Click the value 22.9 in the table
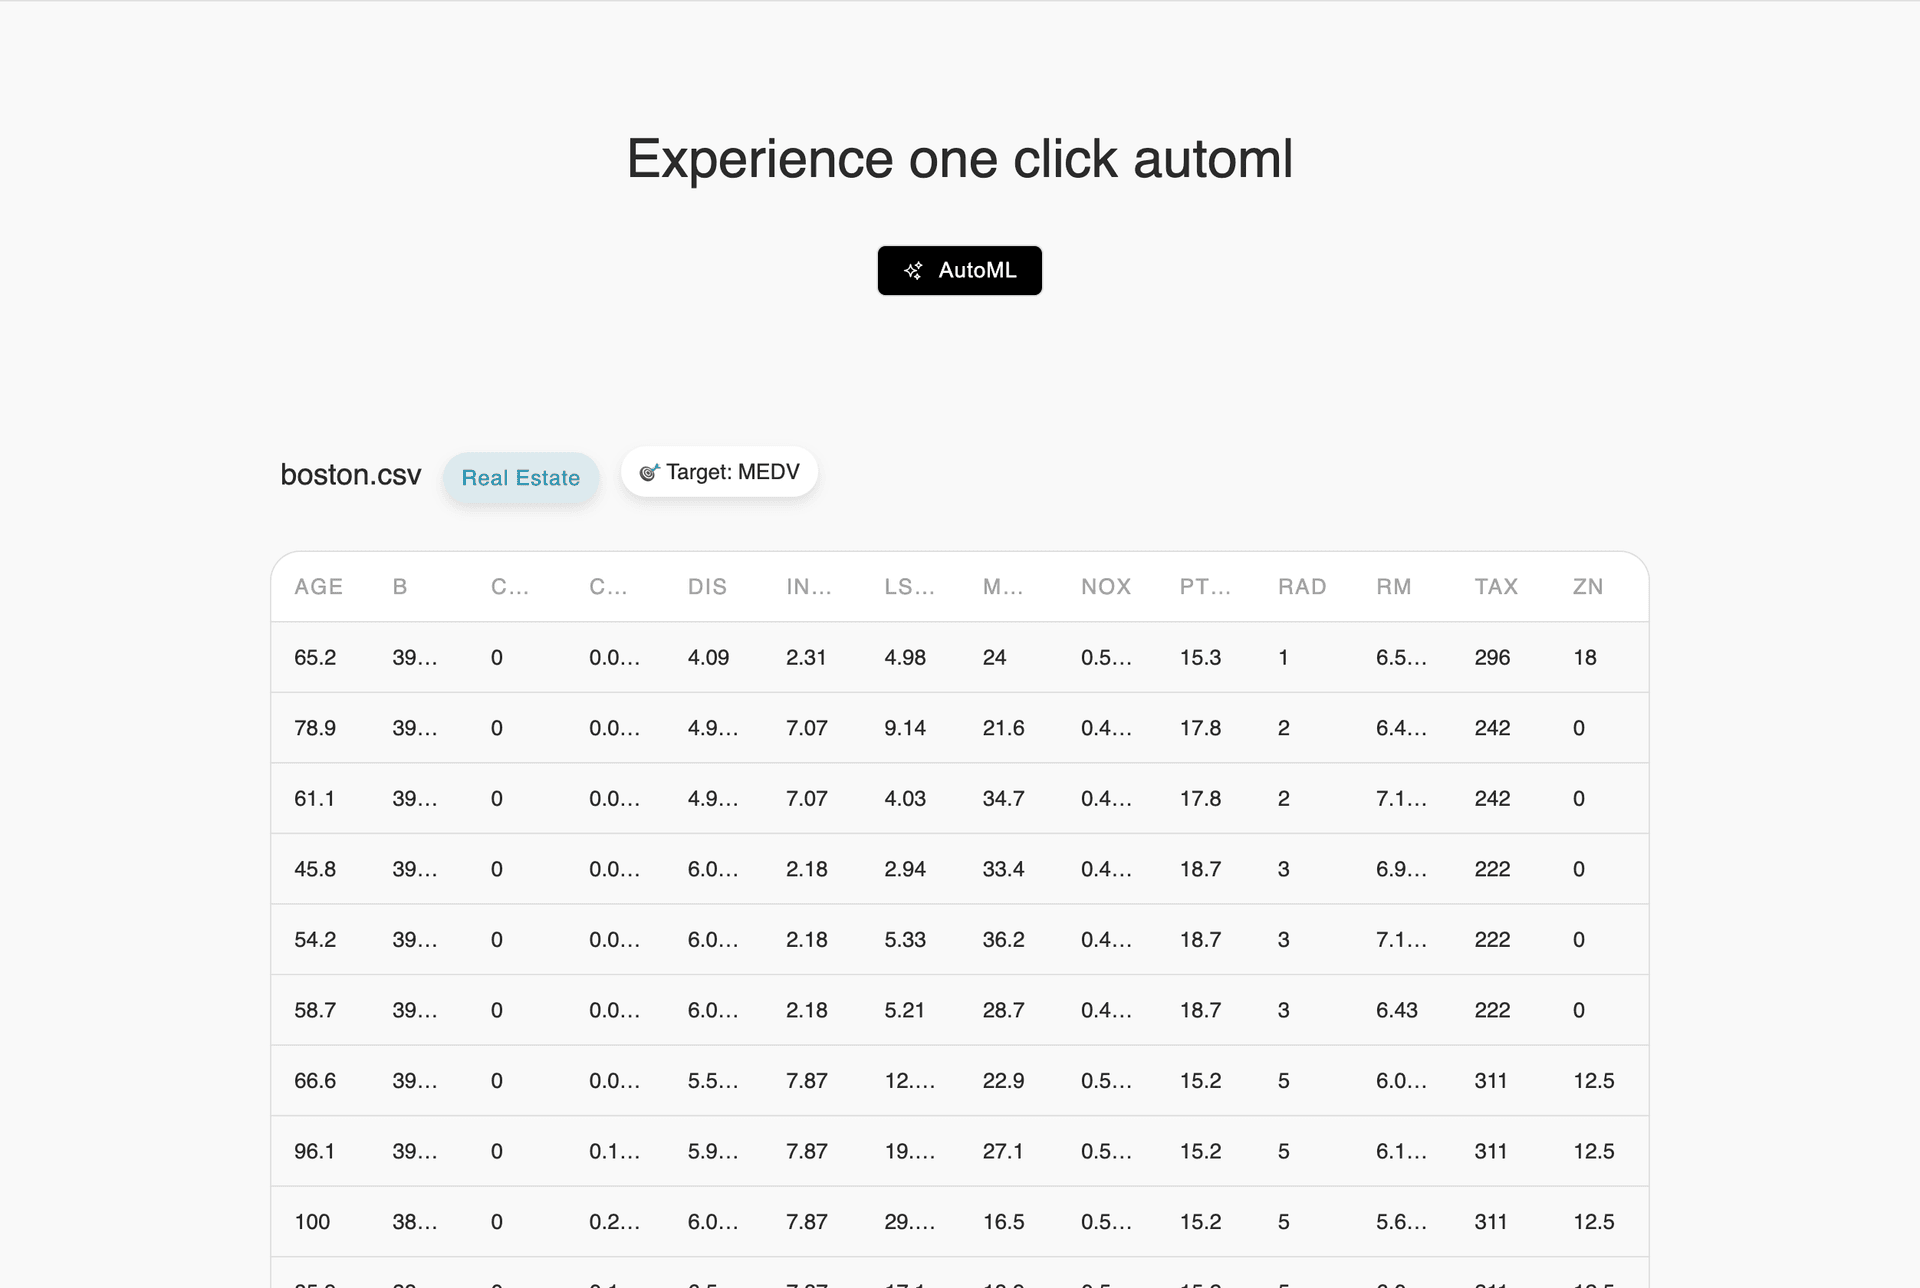The image size is (1920, 1288). (1003, 1081)
